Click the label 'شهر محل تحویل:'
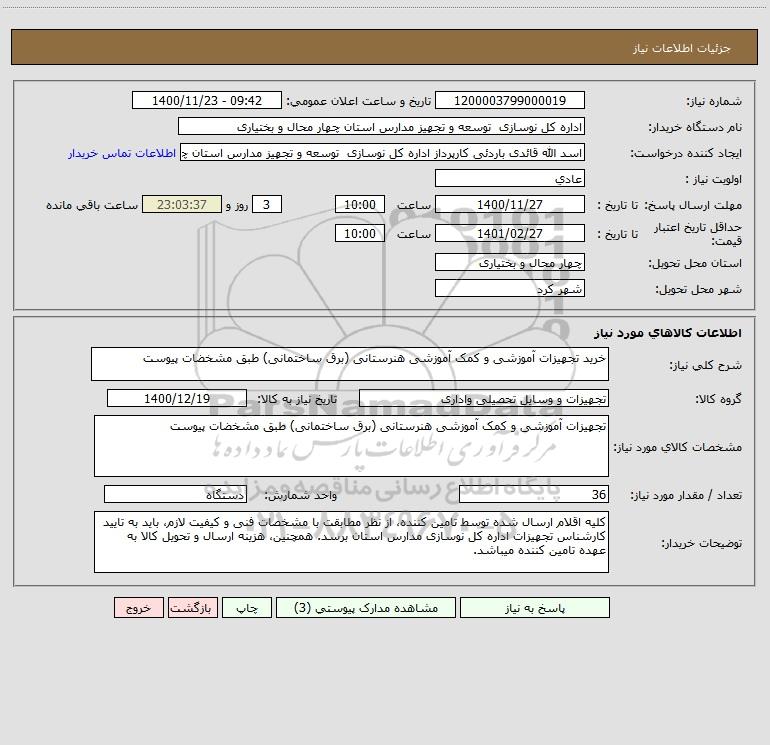The height and width of the screenshot is (745, 770). click(x=698, y=290)
